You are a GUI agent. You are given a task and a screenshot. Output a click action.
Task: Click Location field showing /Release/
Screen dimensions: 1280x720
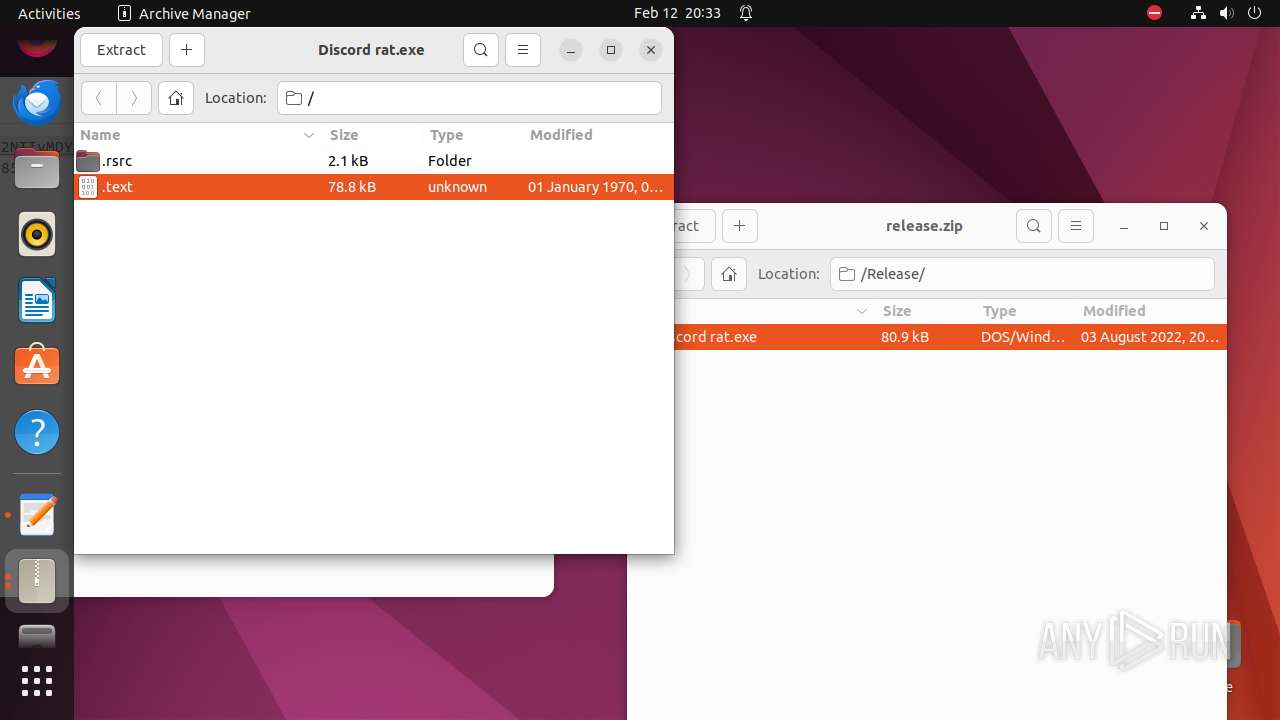[1022, 274]
